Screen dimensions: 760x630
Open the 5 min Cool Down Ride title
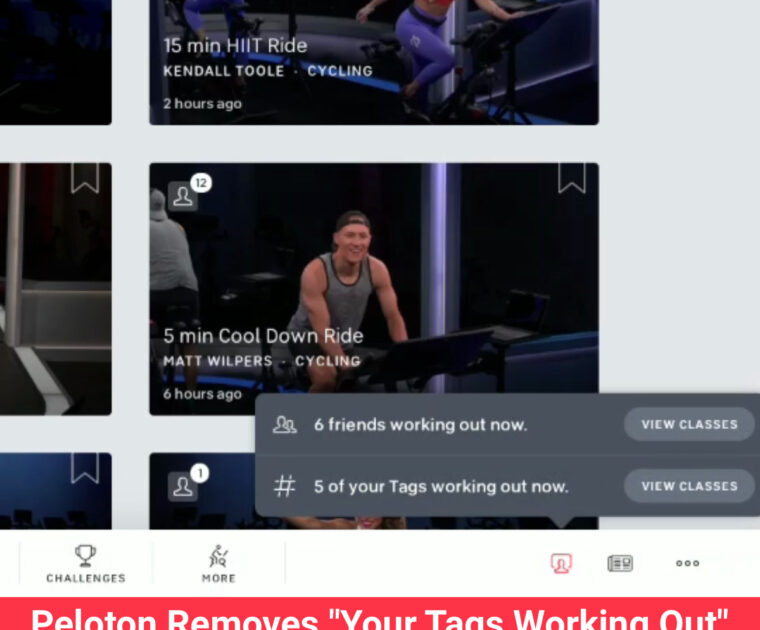(263, 336)
